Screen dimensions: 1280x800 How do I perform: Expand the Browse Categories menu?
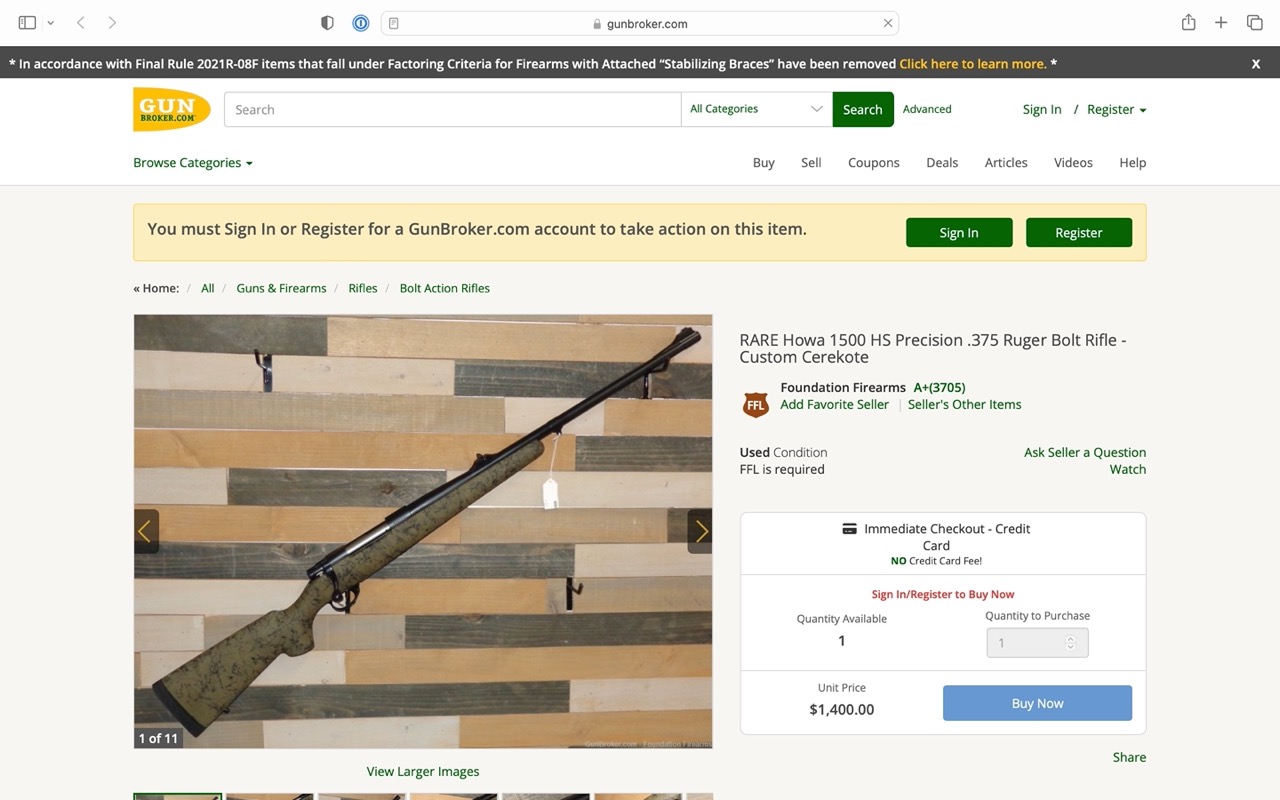coord(193,163)
